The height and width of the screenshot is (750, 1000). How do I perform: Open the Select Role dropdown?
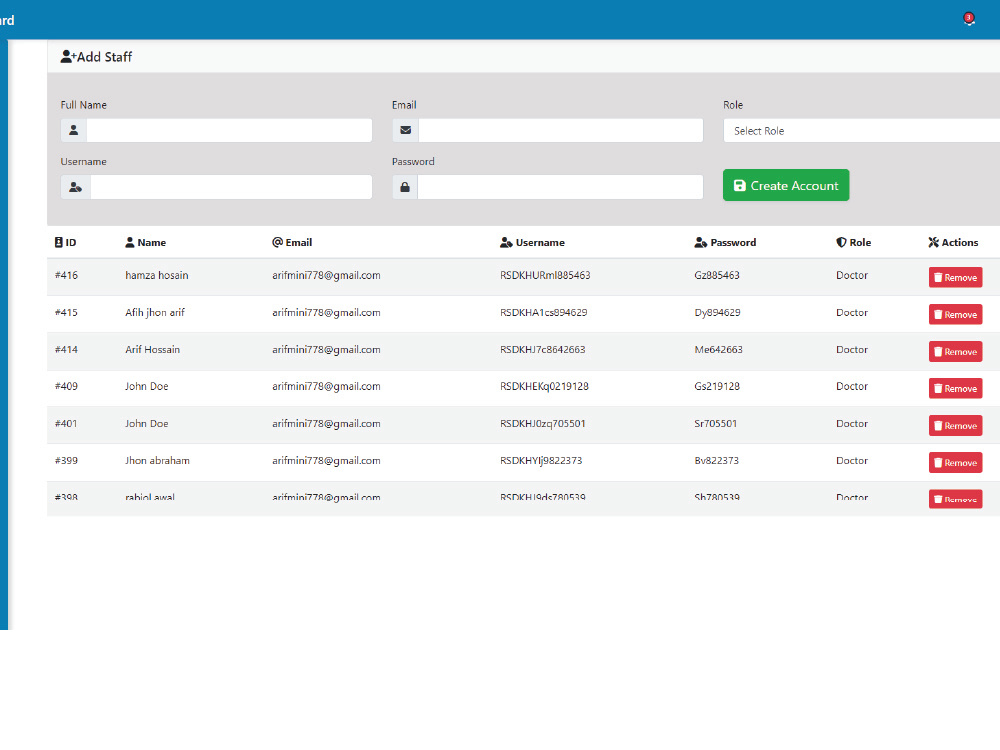[861, 131]
